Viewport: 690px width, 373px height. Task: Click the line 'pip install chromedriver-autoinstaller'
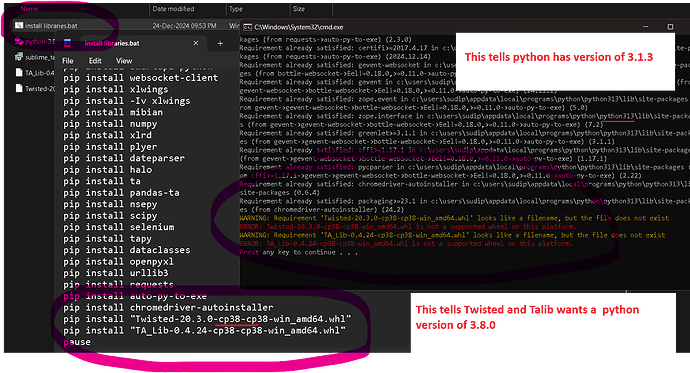point(168,307)
